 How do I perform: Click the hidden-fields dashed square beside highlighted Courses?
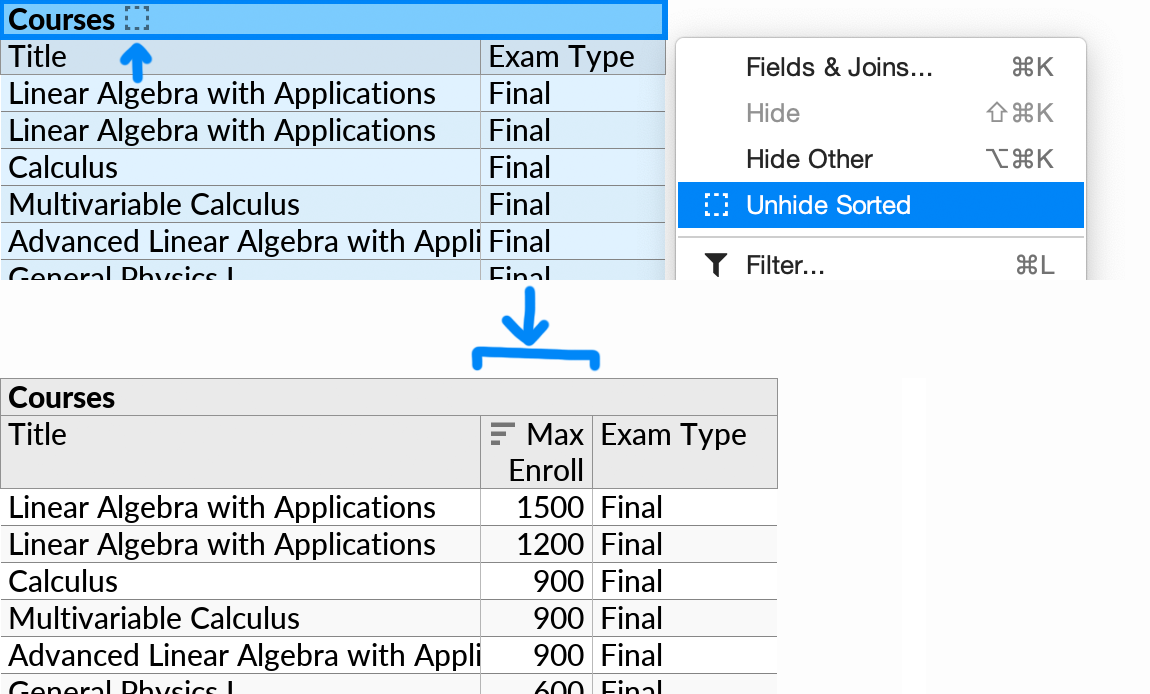(x=137, y=19)
